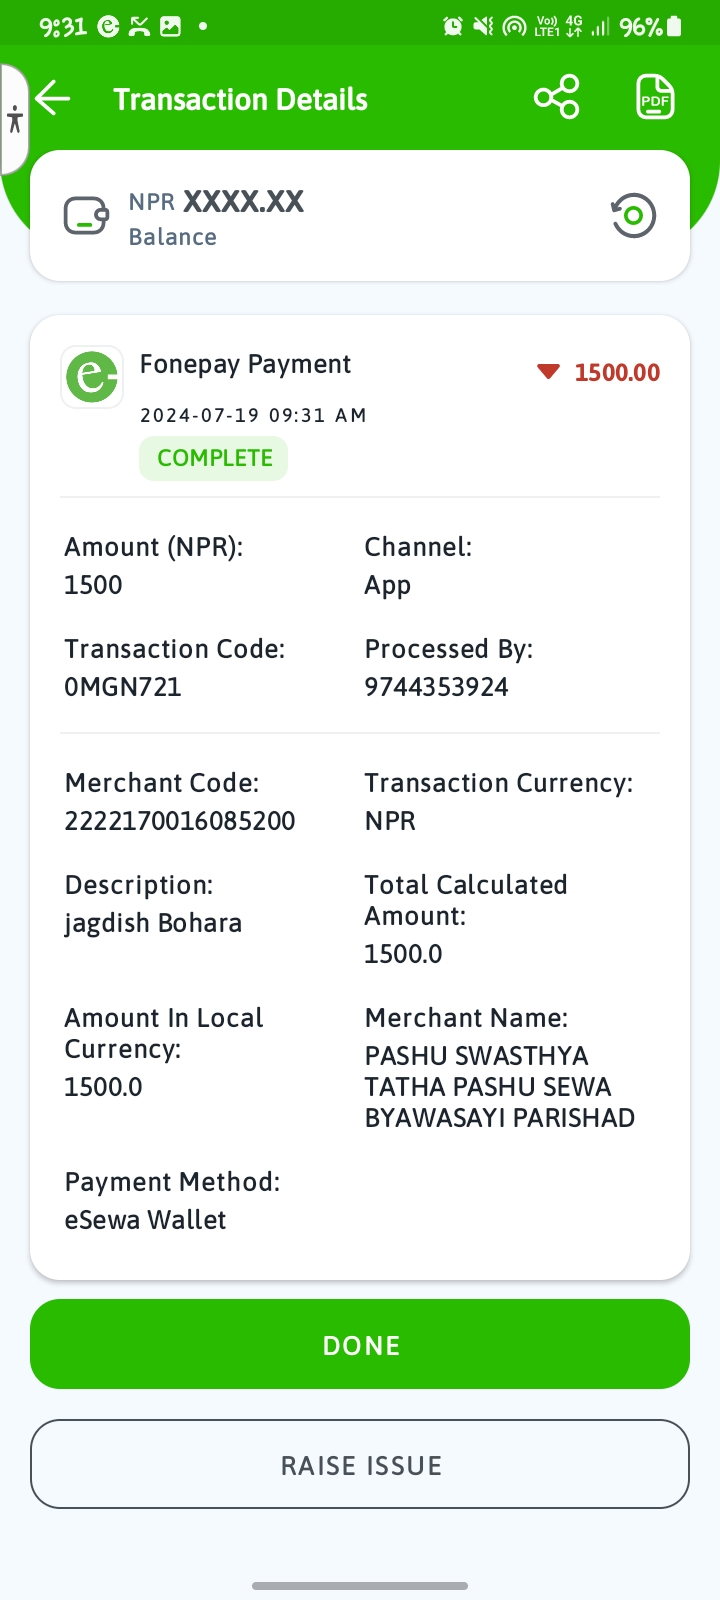Tap the battery indicator in status bar
The height and width of the screenshot is (1600, 720).
tap(675, 27)
